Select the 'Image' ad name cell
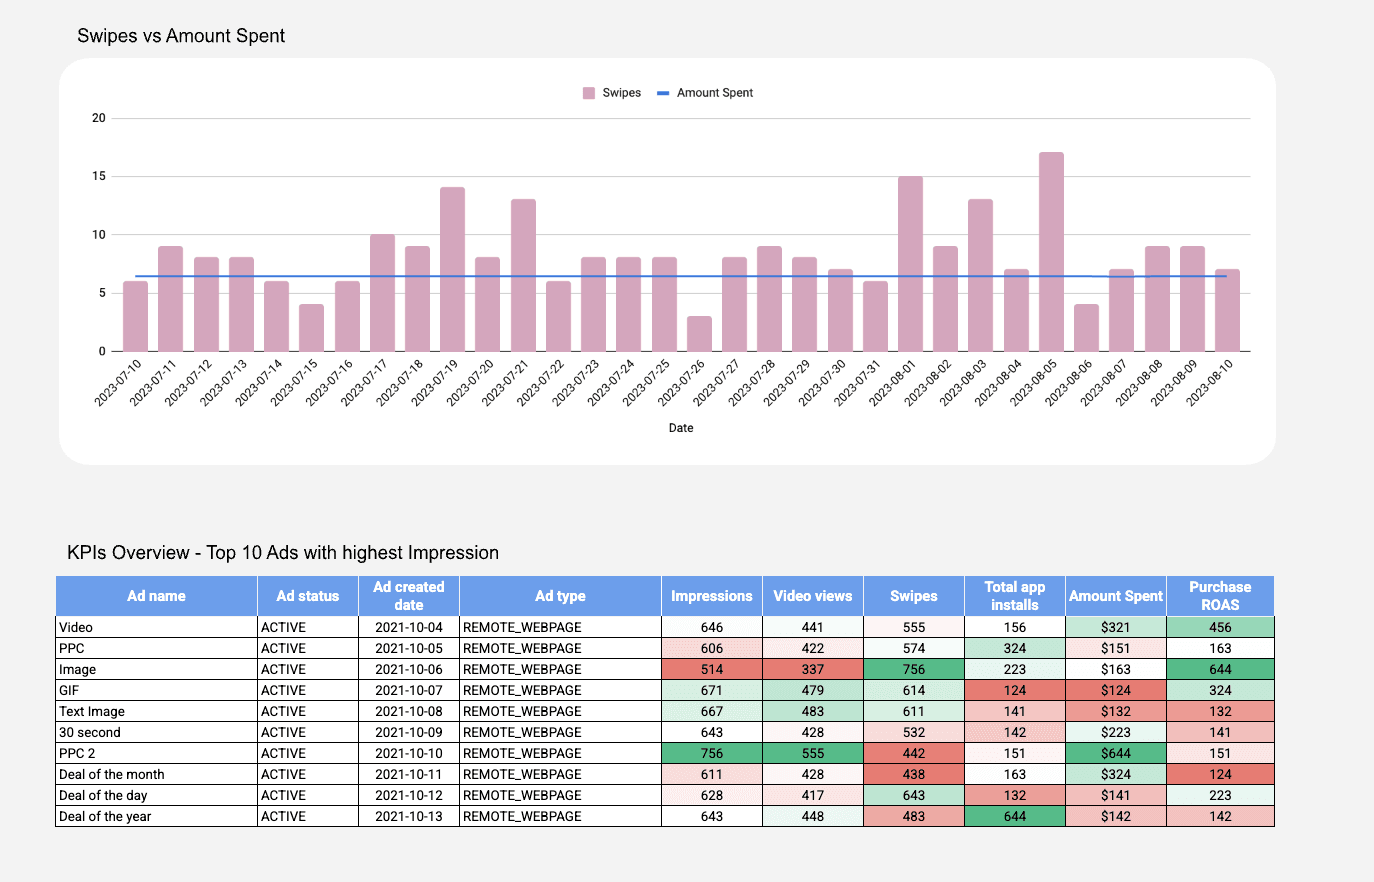1374x882 pixels. click(x=156, y=670)
